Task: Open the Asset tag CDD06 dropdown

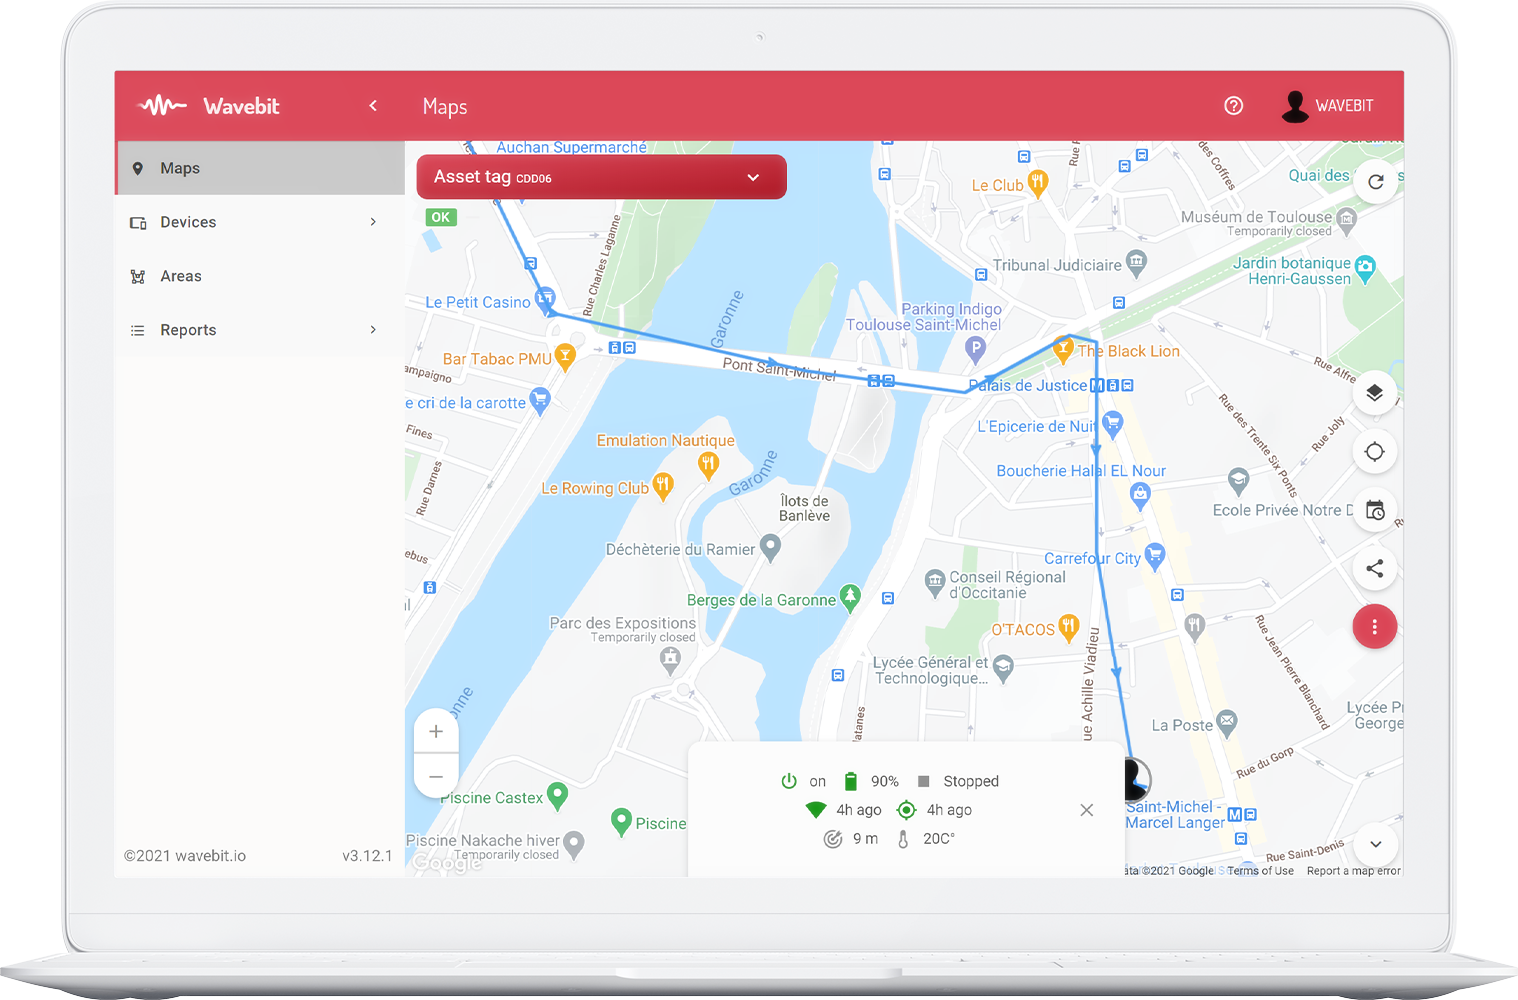Action: pos(602,177)
